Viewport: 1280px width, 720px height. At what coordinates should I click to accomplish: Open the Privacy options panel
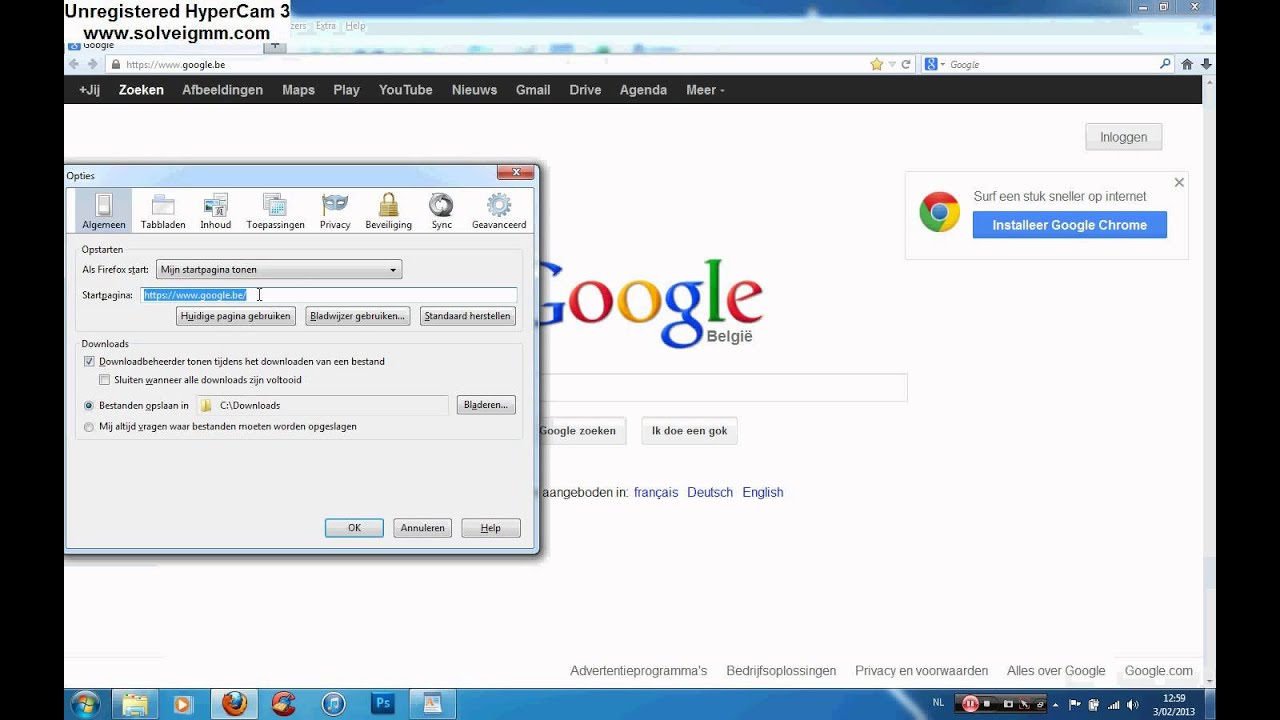click(x=335, y=211)
